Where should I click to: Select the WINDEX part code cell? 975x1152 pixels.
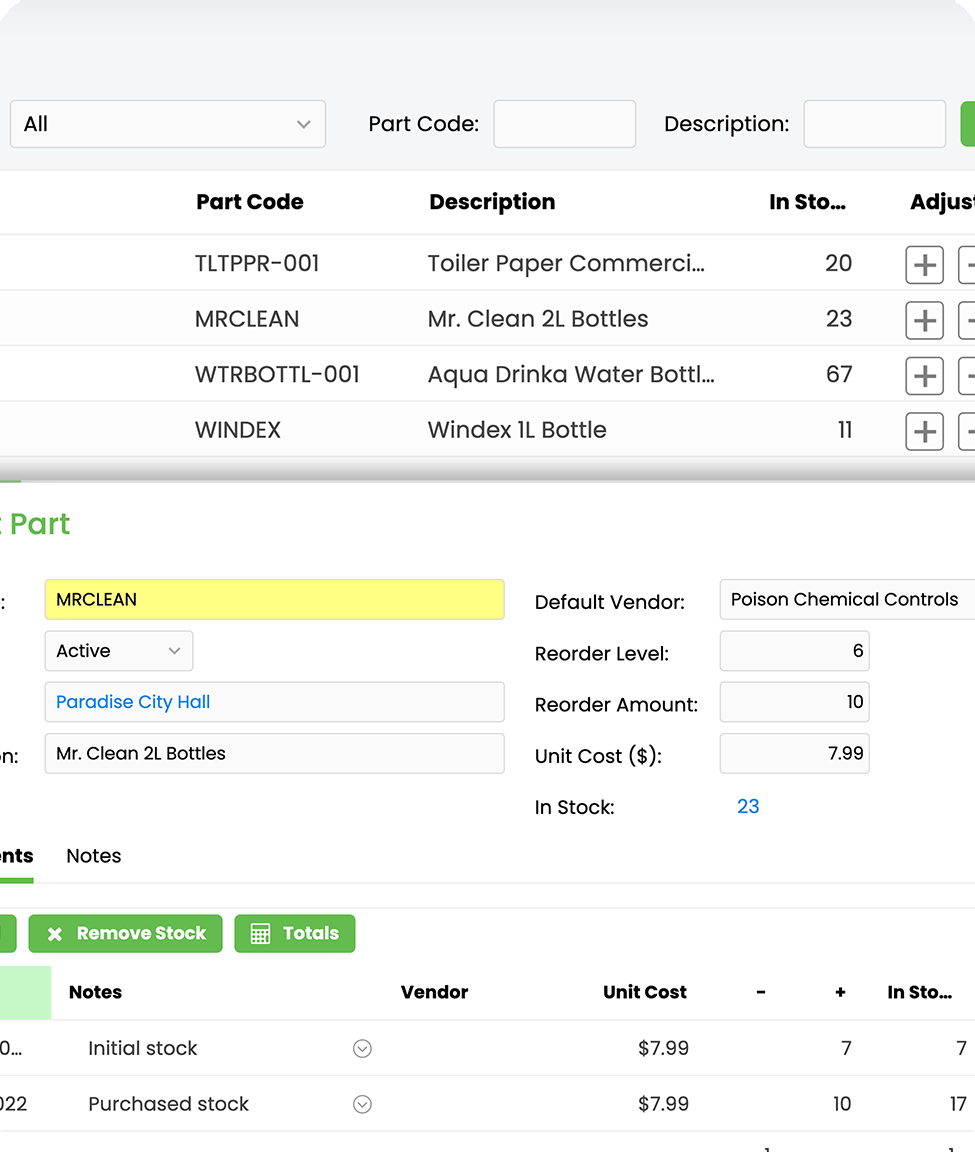(x=238, y=431)
